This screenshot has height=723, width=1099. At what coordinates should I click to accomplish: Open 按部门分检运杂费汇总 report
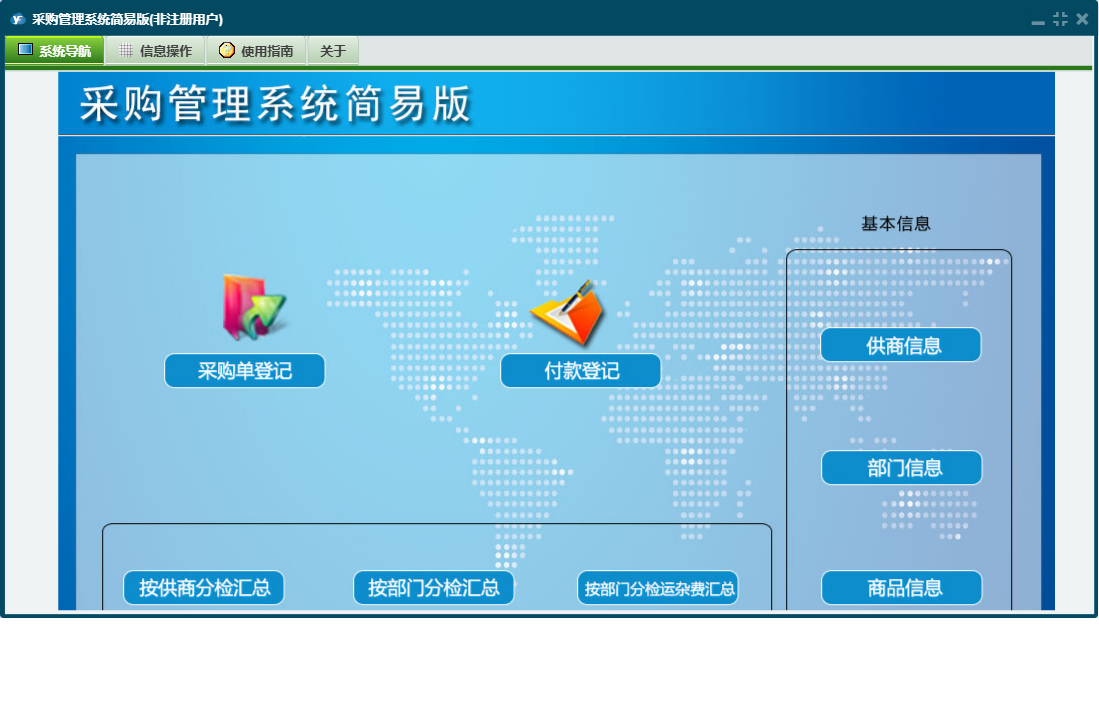[658, 588]
